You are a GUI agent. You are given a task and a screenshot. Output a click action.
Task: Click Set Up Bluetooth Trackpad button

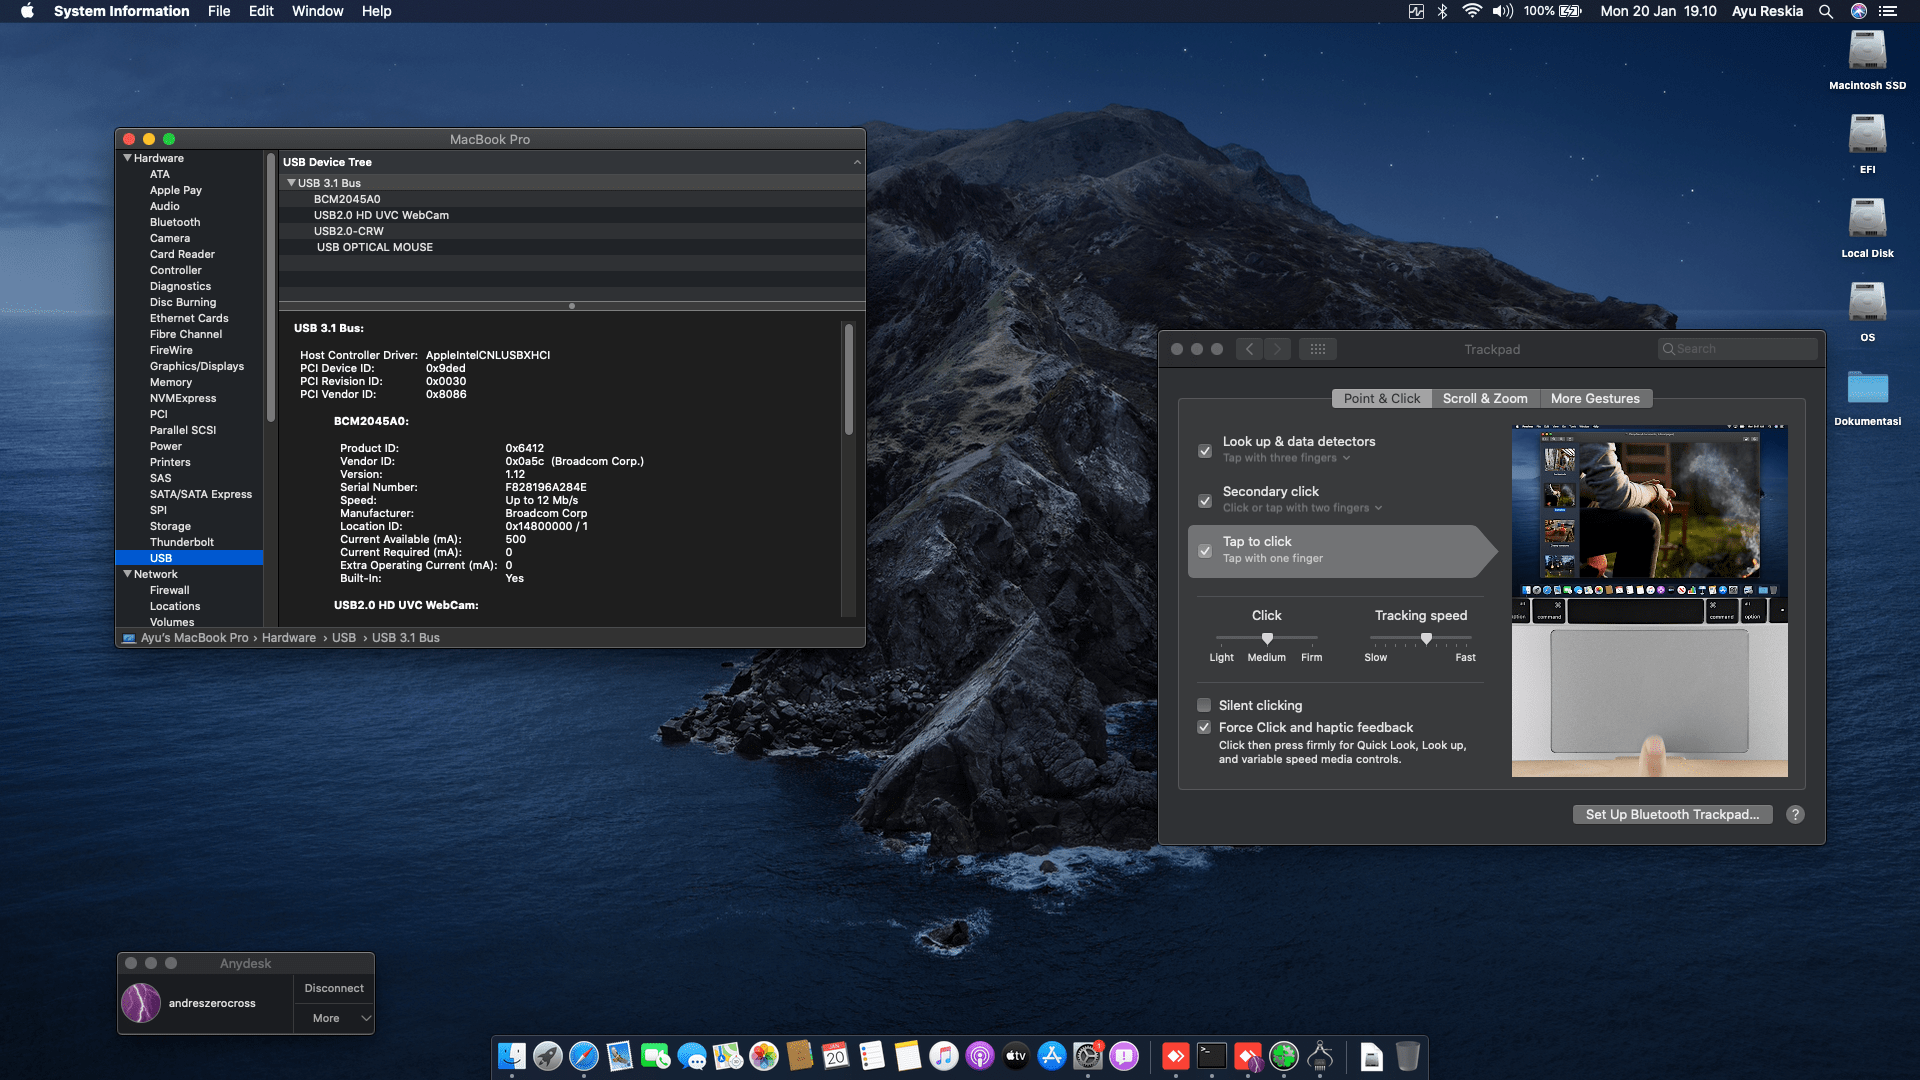[1672, 814]
